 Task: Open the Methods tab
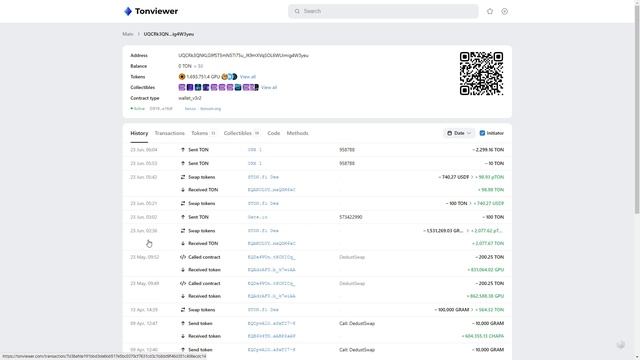[x=298, y=133]
